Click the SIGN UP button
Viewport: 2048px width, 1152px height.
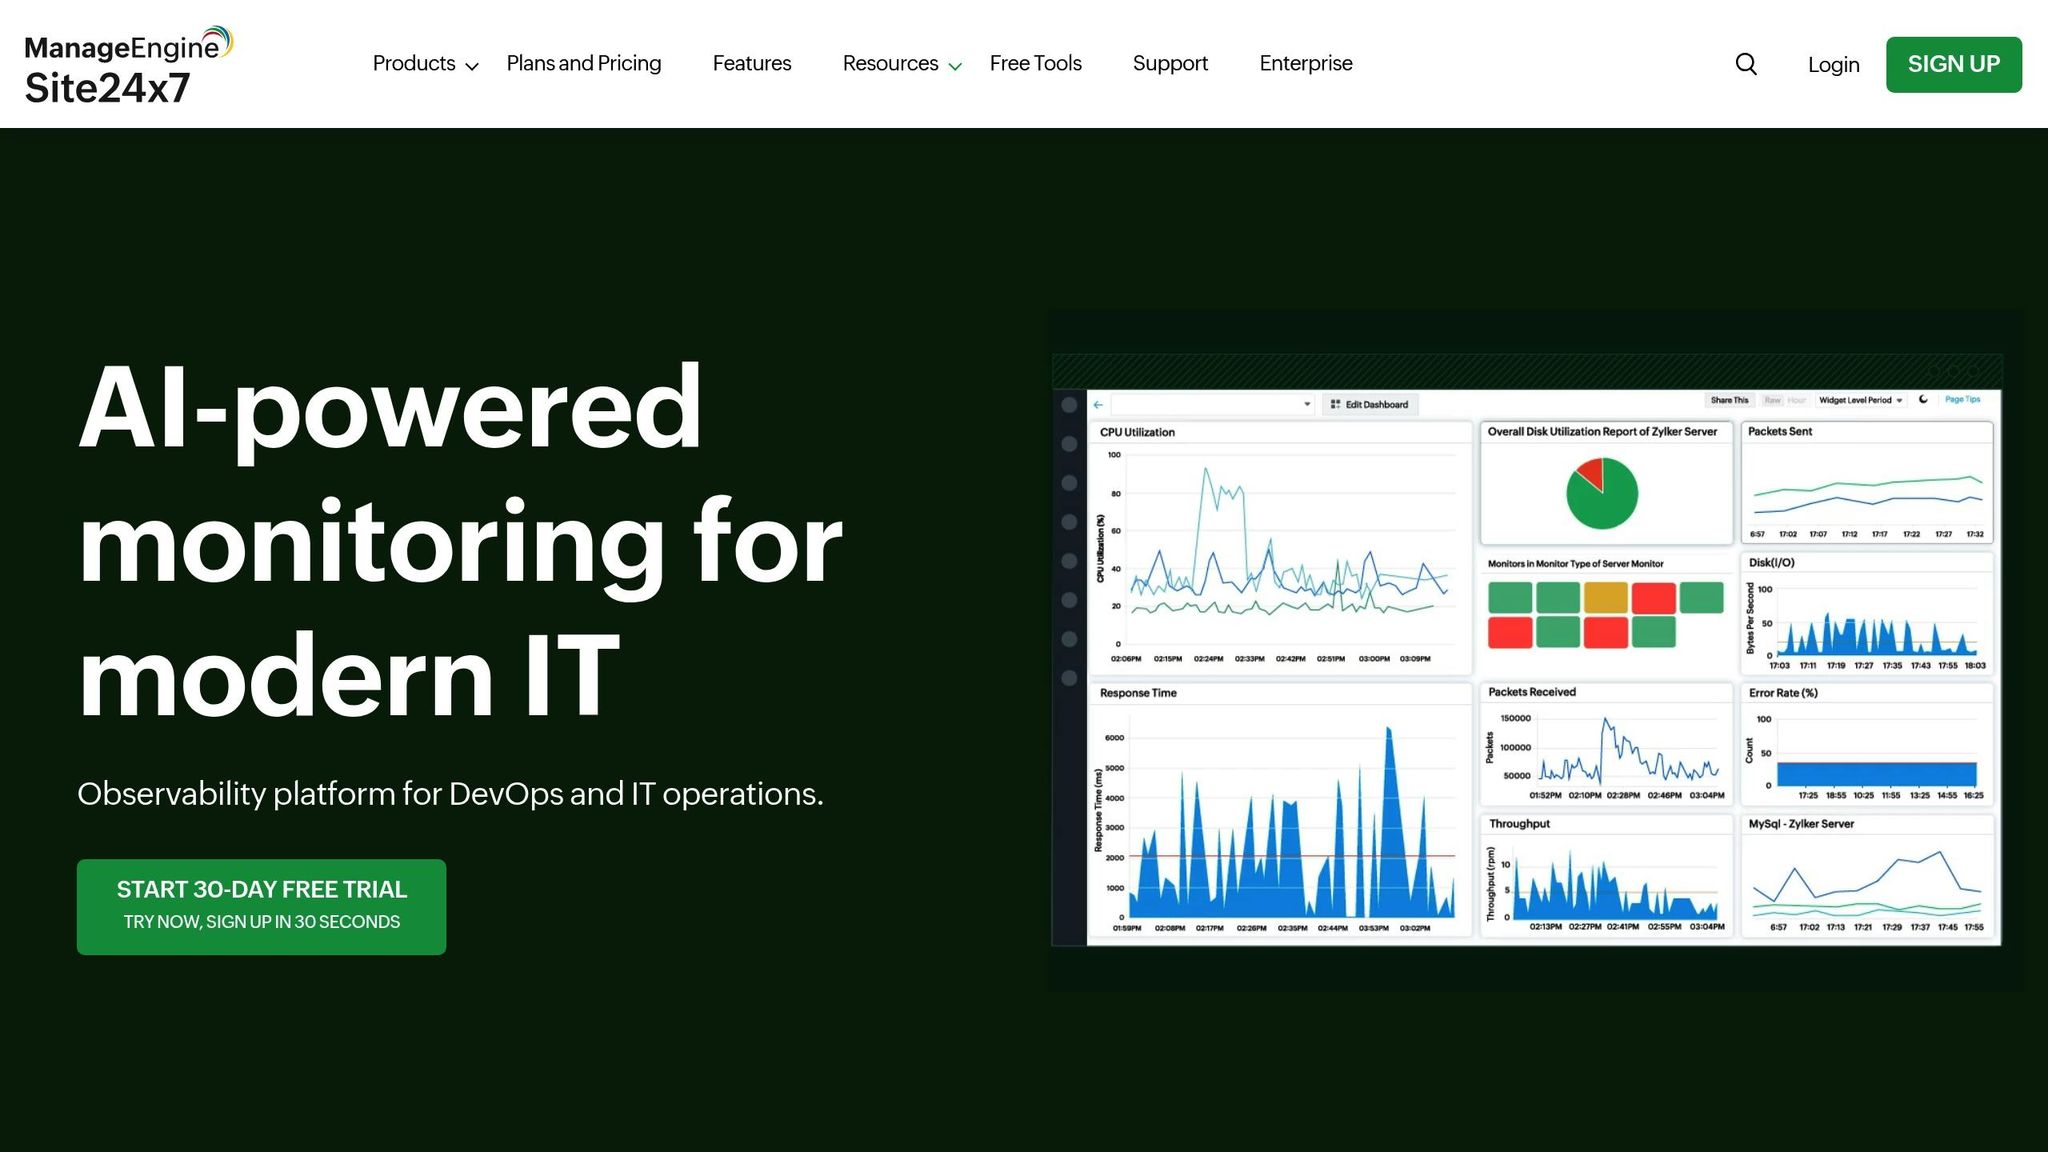1953,63
